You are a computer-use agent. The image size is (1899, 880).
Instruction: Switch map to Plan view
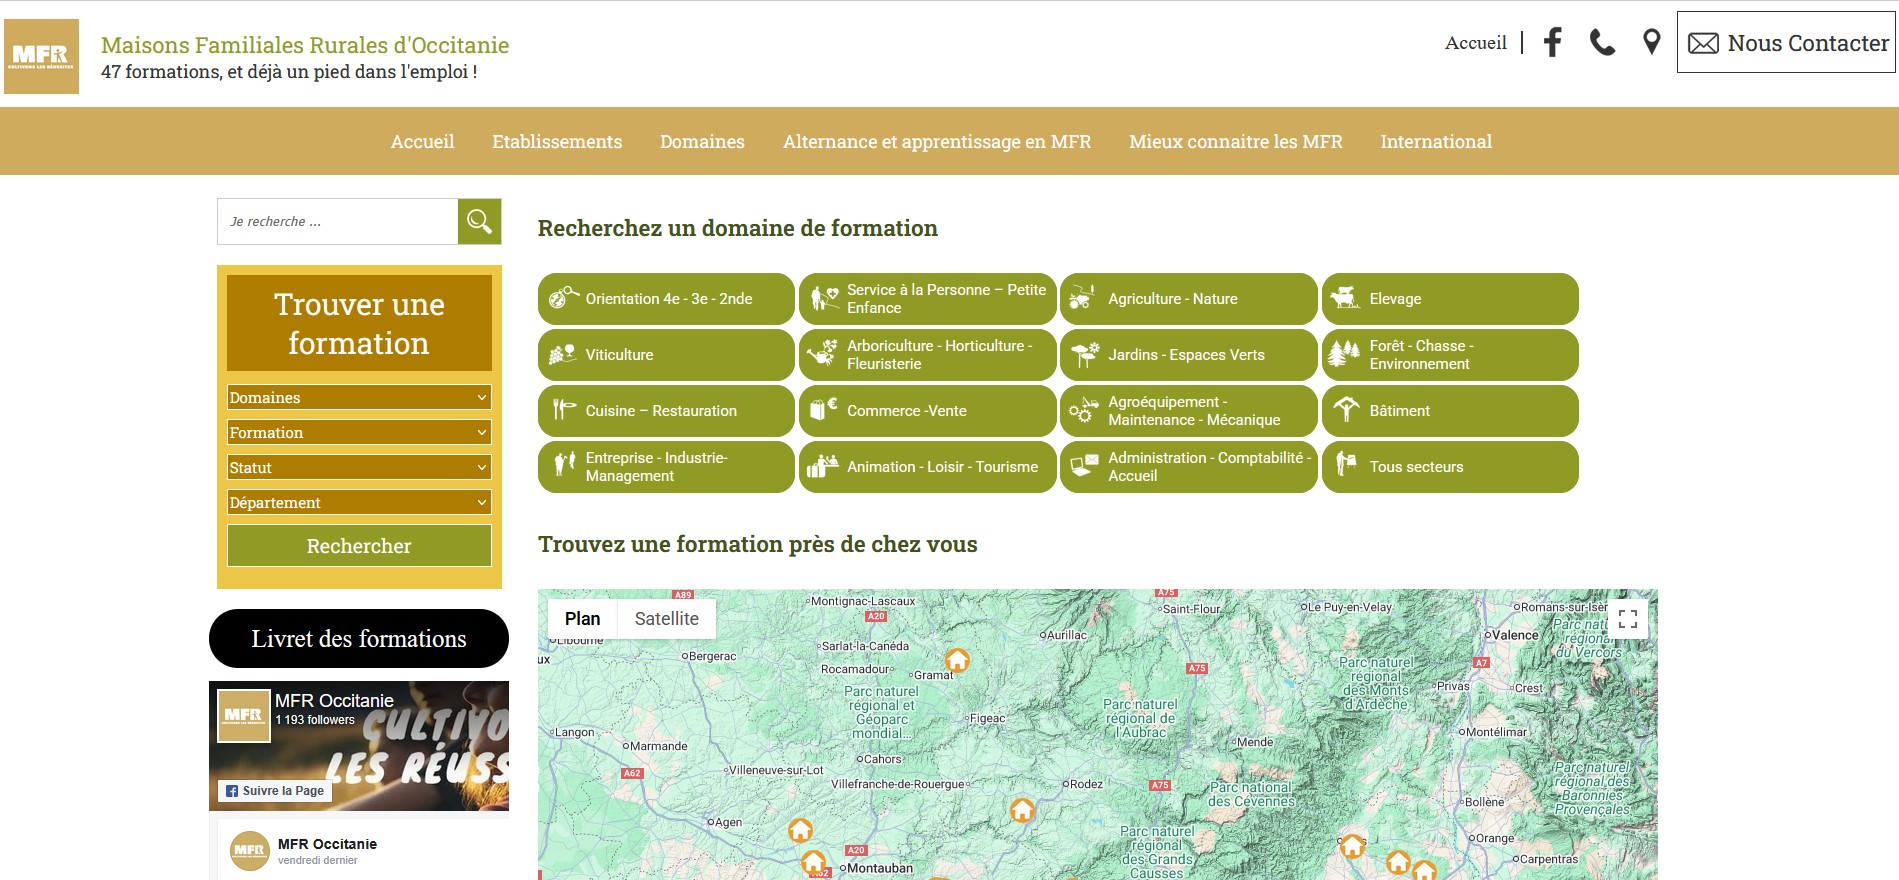[x=582, y=619]
